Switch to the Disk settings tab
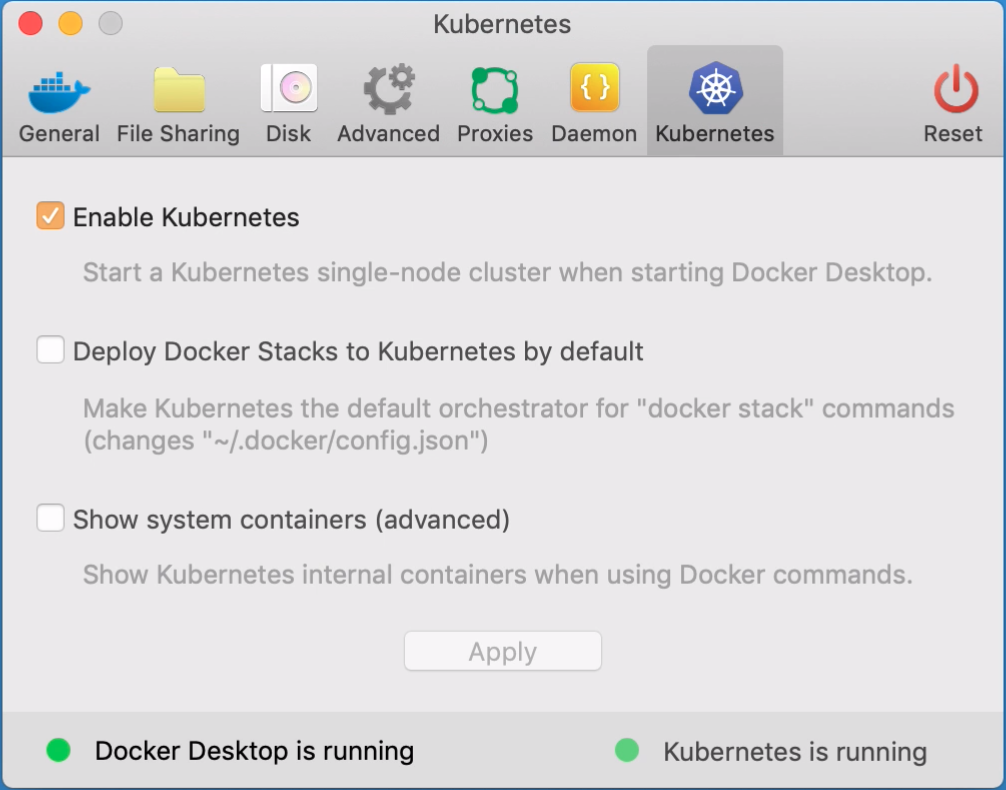Image resolution: width=1006 pixels, height=790 pixels. [x=289, y=103]
